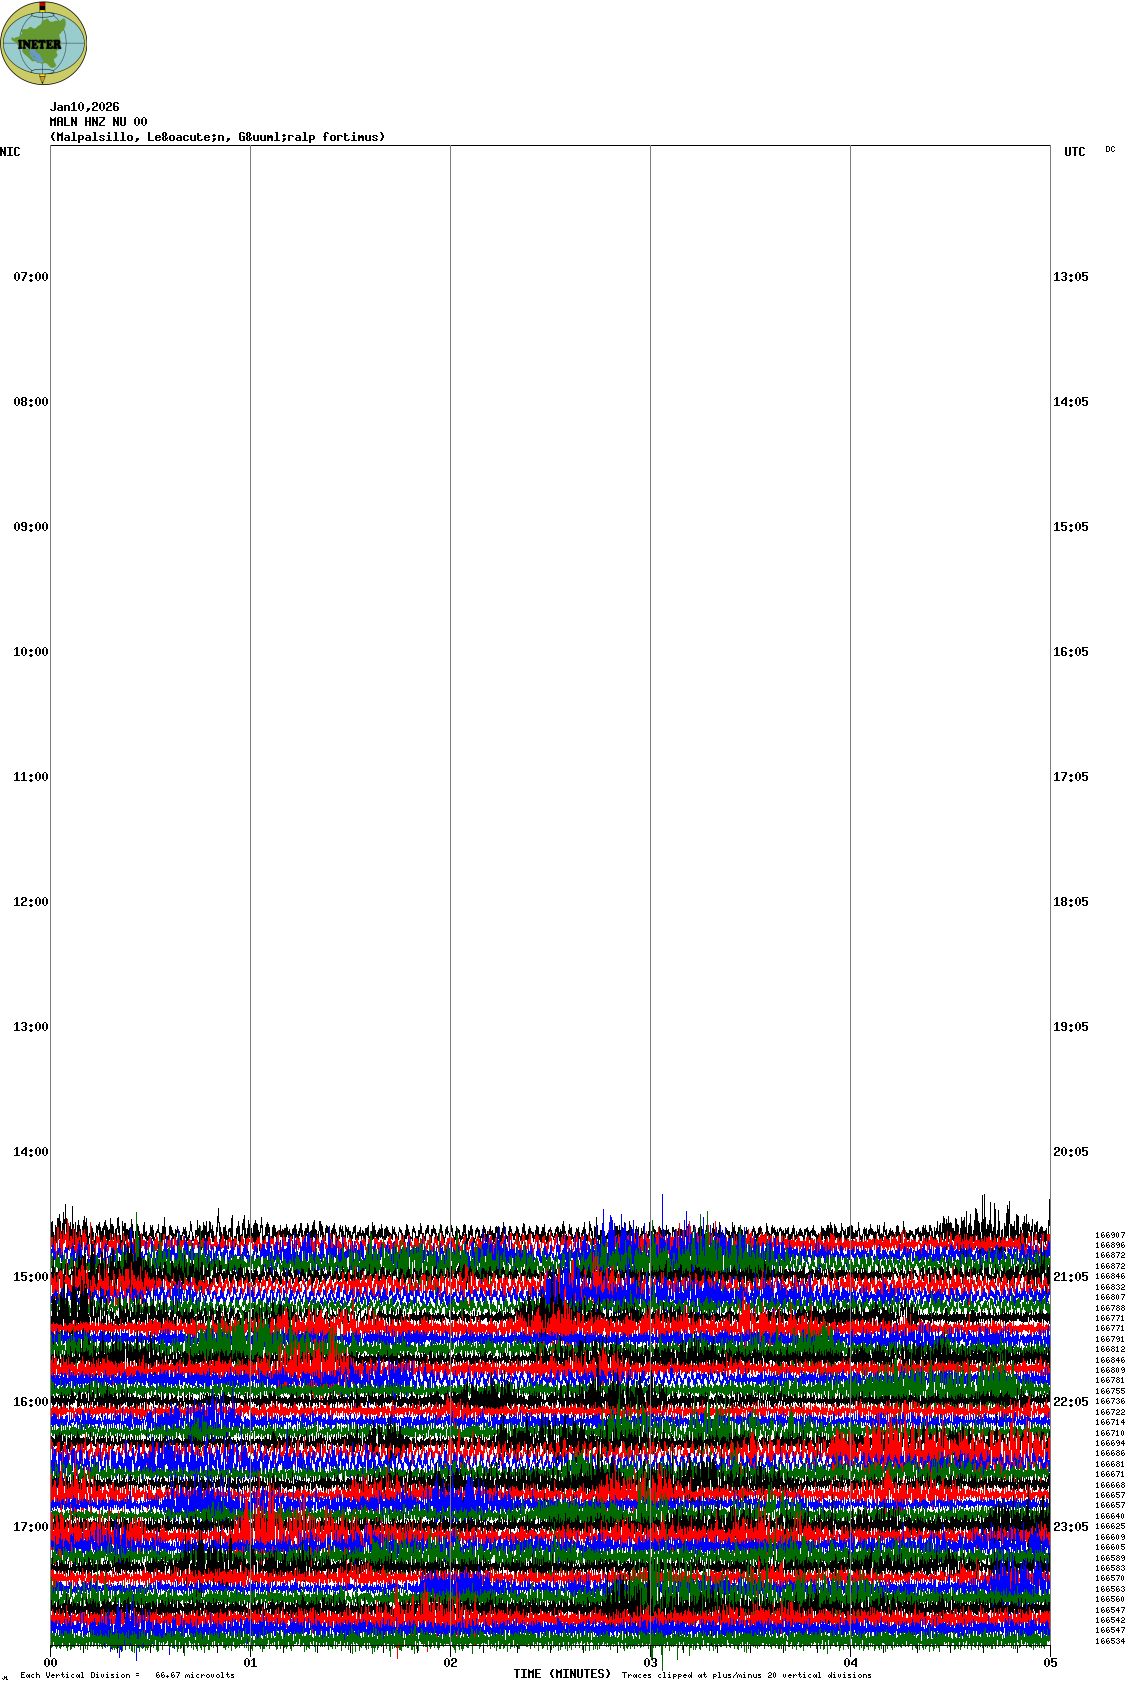Click the 22:05 UTC time label
The image size is (1130, 1689).
point(1070,1402)
